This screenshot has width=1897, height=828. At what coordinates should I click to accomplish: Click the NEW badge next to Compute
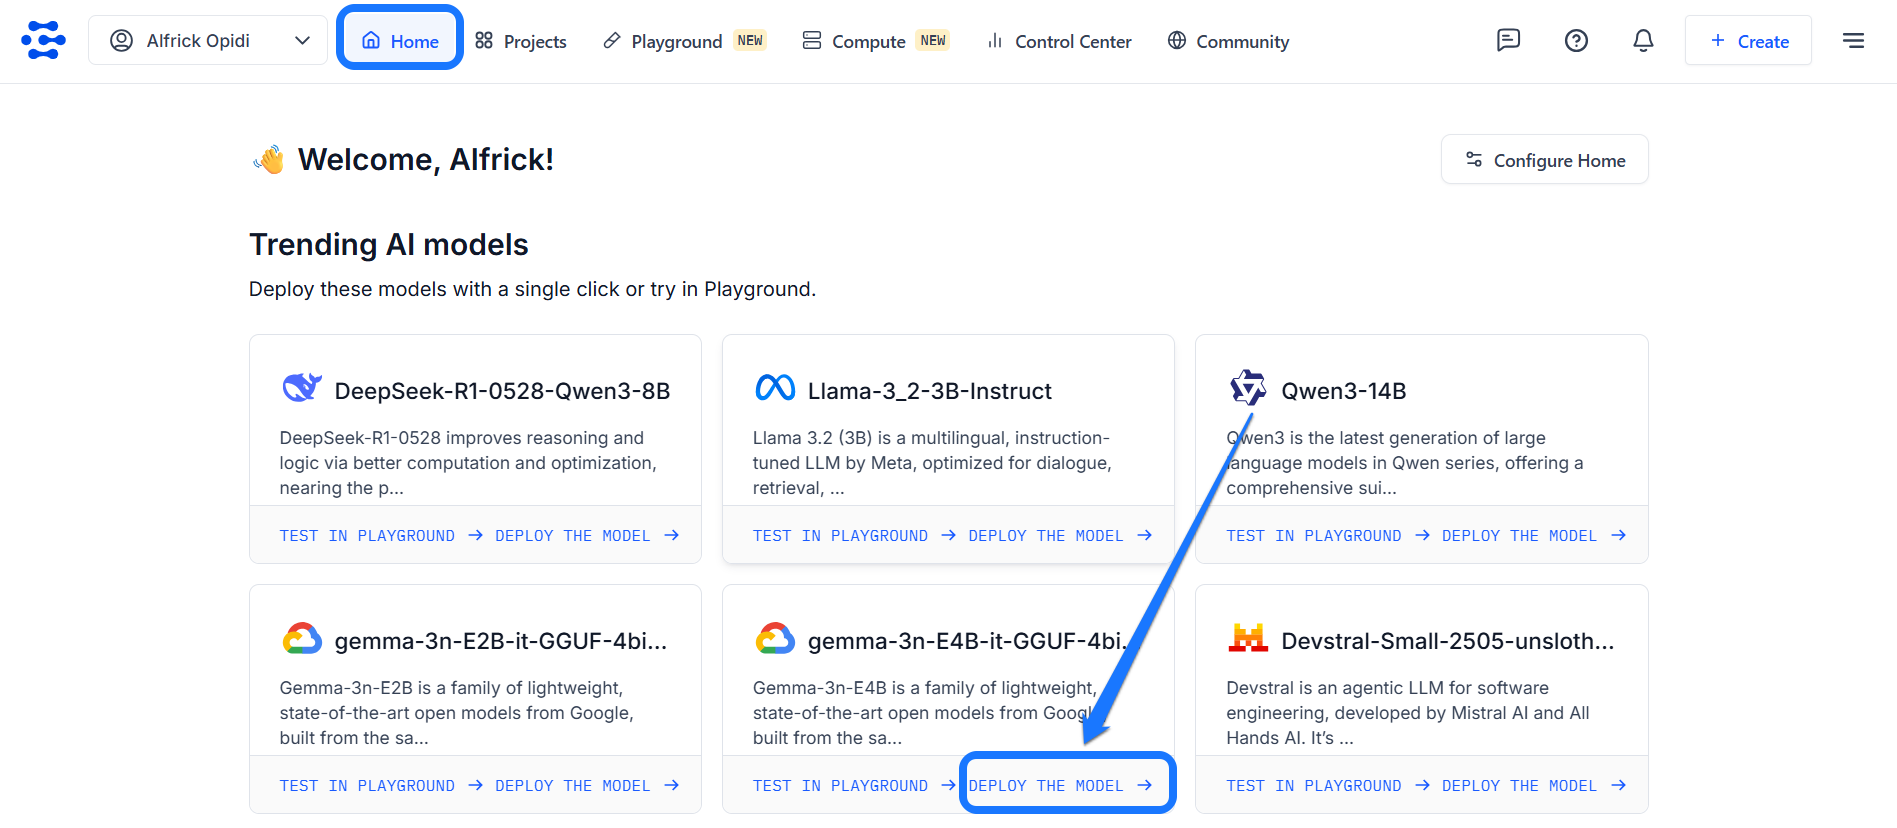pyautogui.click(x=933, y=40)
